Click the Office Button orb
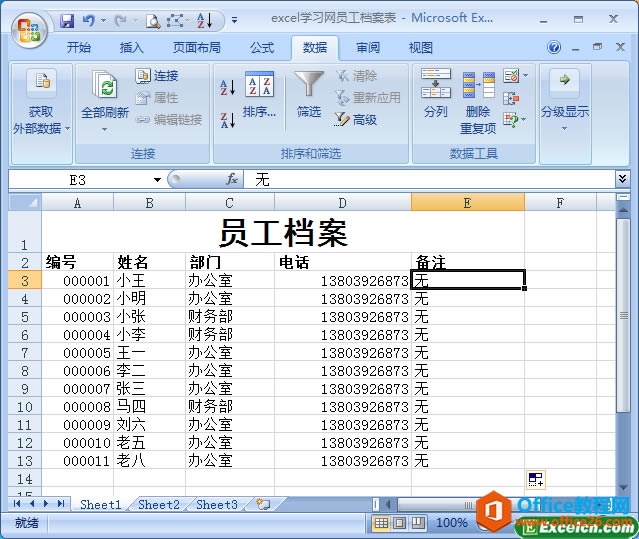 point(28,29)
